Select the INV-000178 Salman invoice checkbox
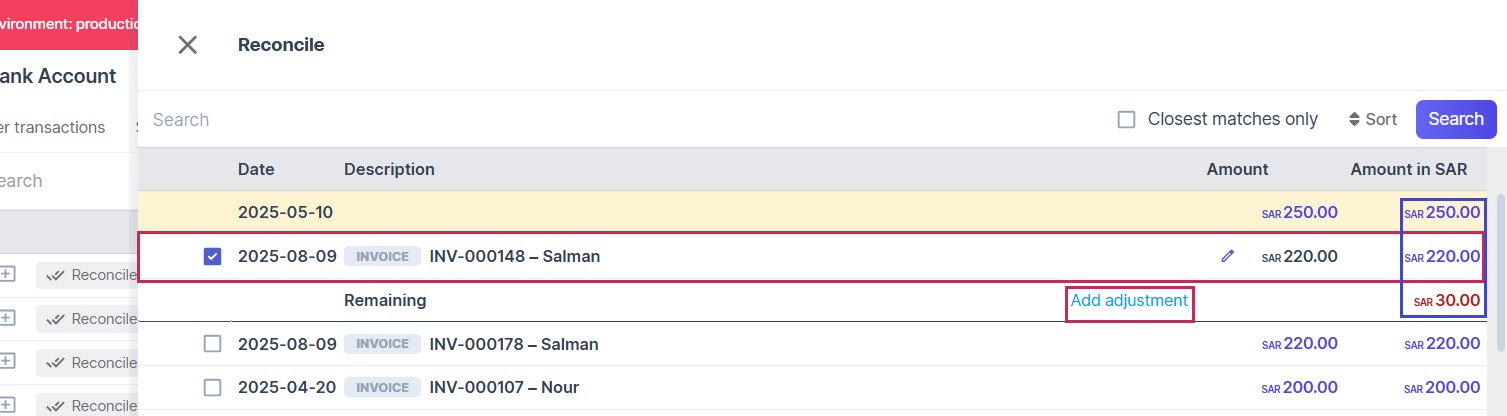This screenshot has height=416, width=1507. coord(212,344)
